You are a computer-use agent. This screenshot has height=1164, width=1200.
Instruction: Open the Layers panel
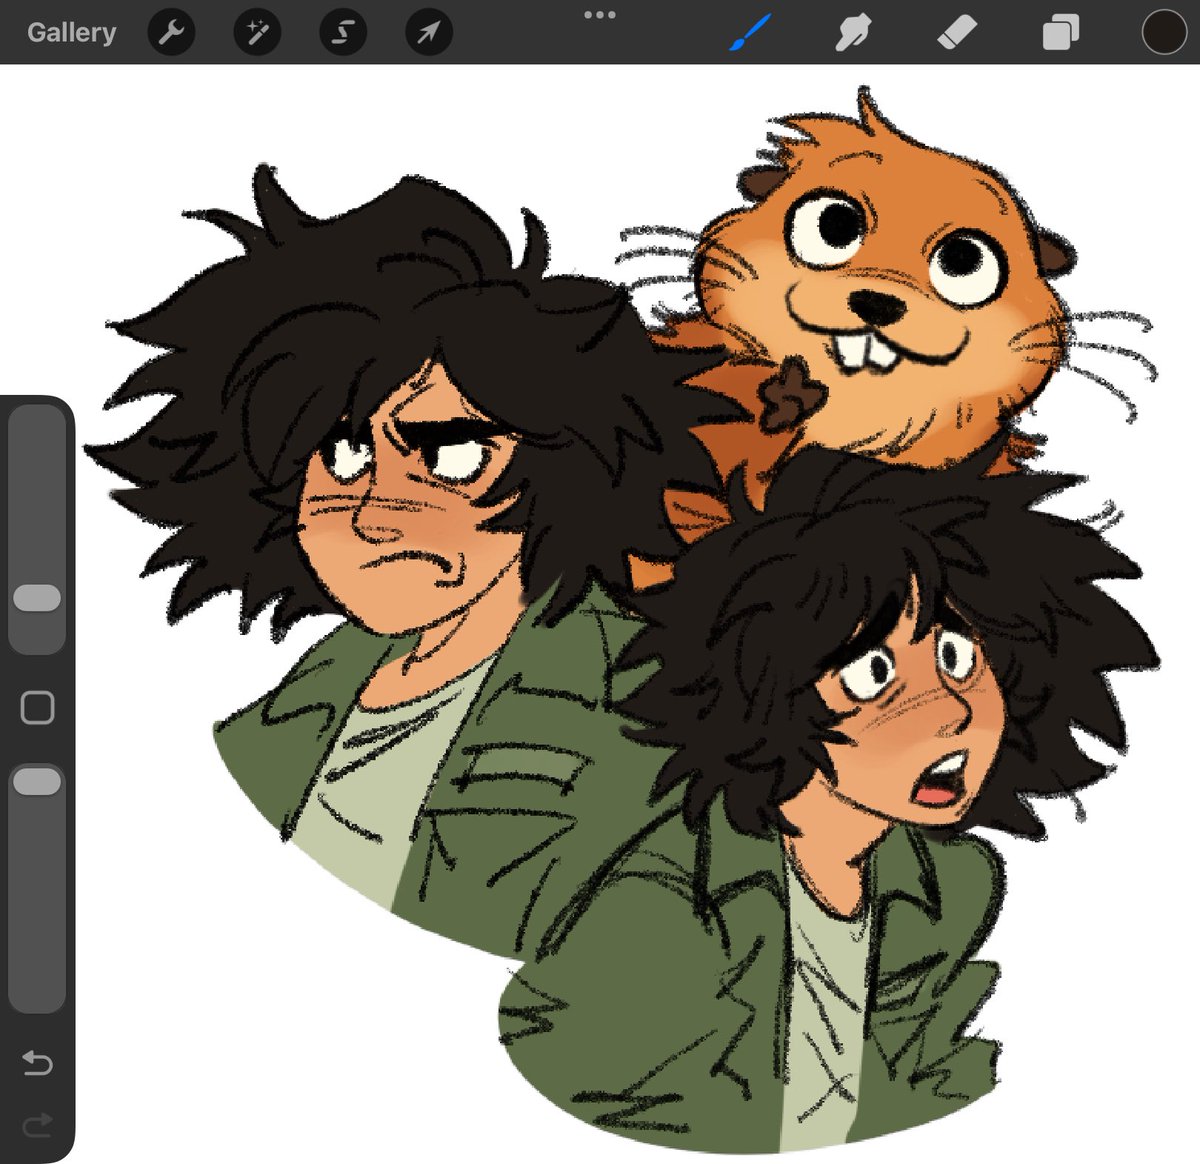click(x=1061, y=33)
